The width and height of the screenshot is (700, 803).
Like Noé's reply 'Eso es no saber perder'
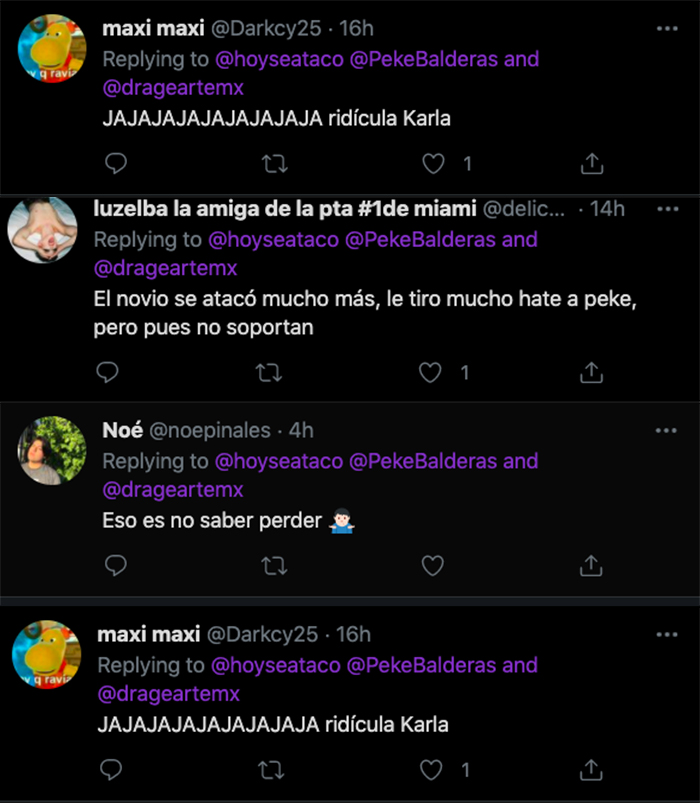432,566
